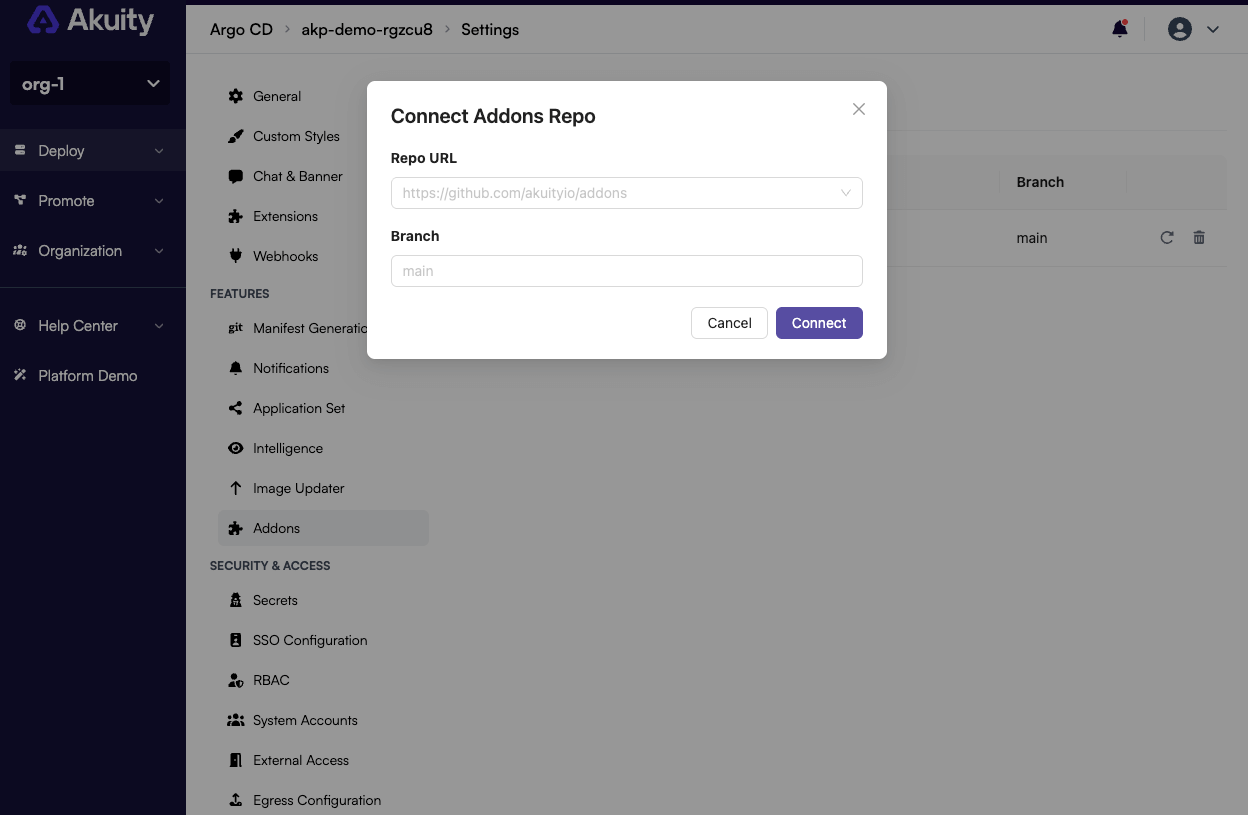Expand the Help Center section
The image size is (1248, 815).
(x=90, y=325)
